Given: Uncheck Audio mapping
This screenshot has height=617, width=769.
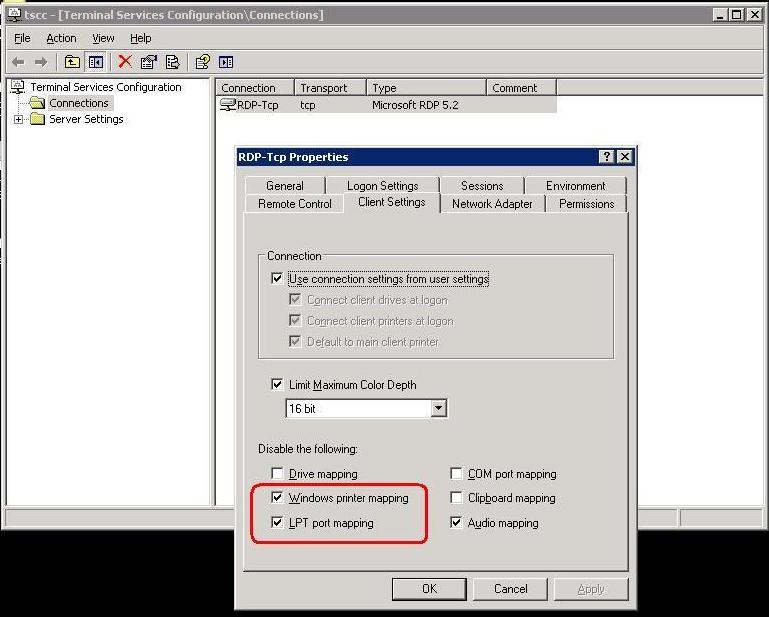Looking at the screenshot, I should point(456,522).
